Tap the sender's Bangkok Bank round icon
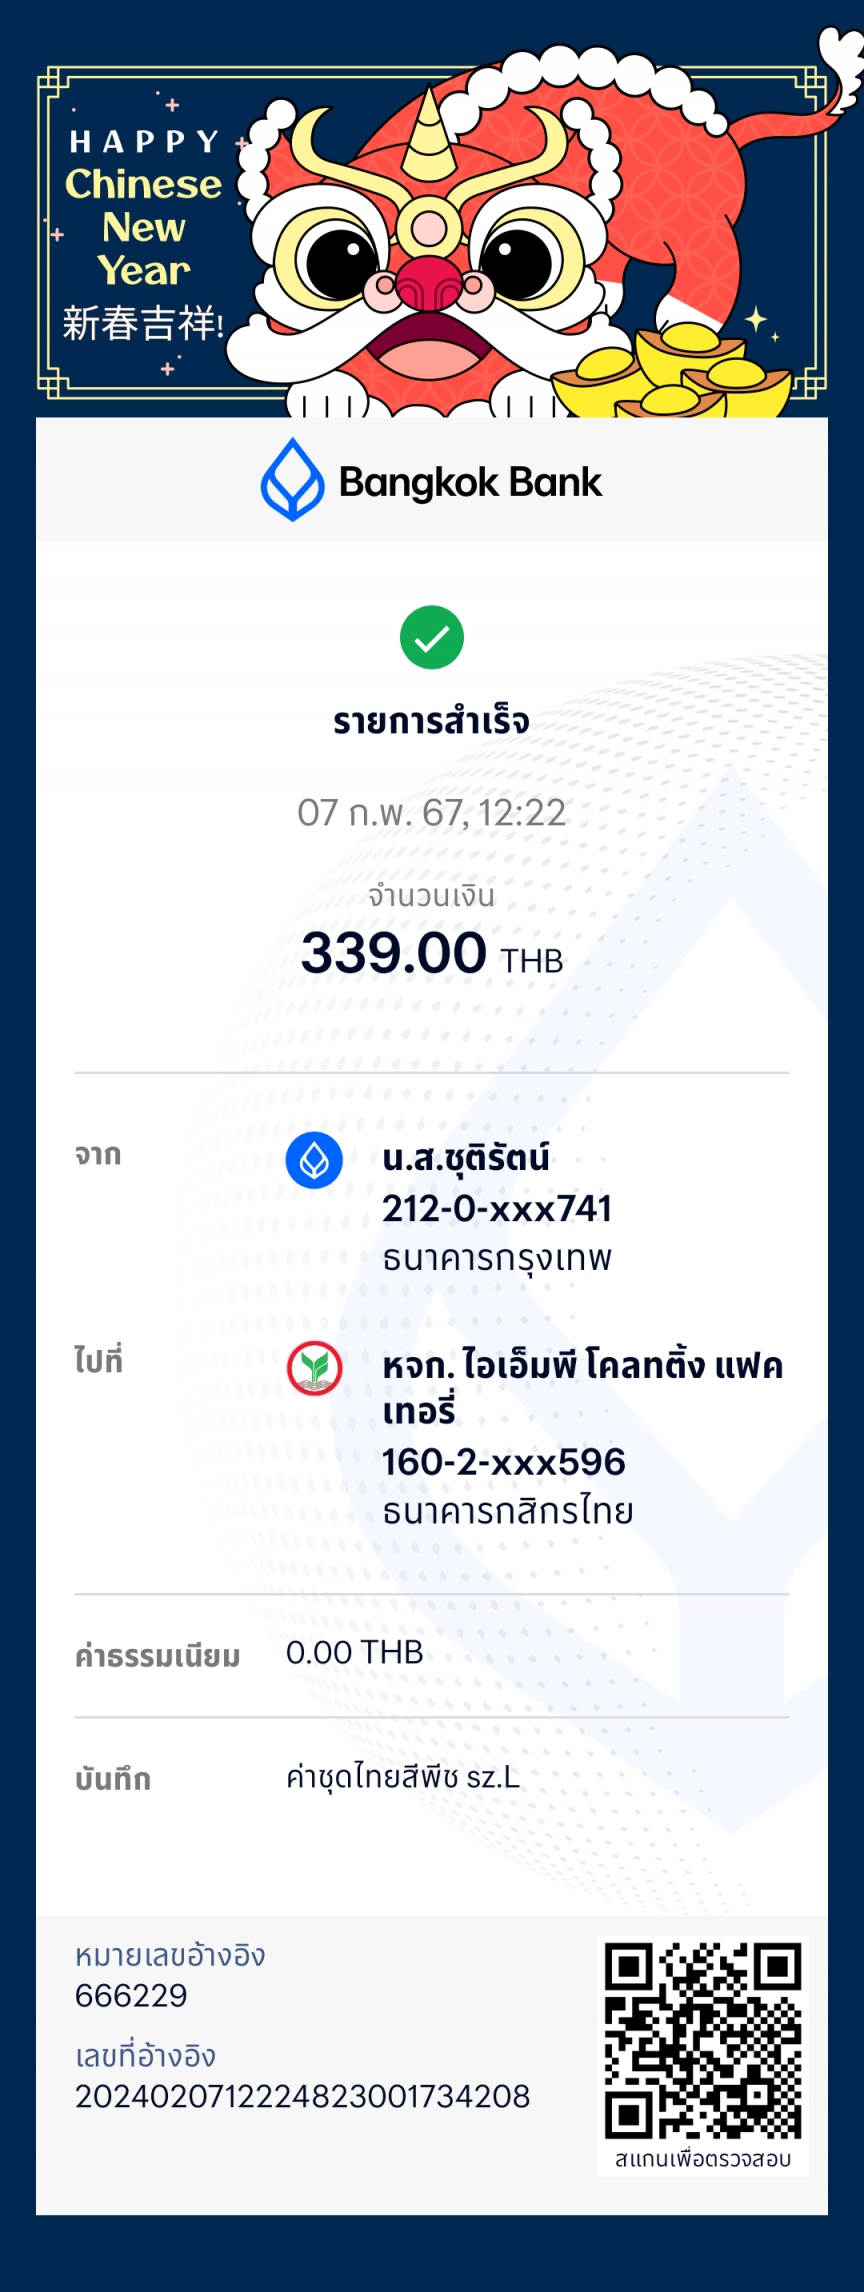Viewport: 864px width, 2292px height. point(314,1161)
